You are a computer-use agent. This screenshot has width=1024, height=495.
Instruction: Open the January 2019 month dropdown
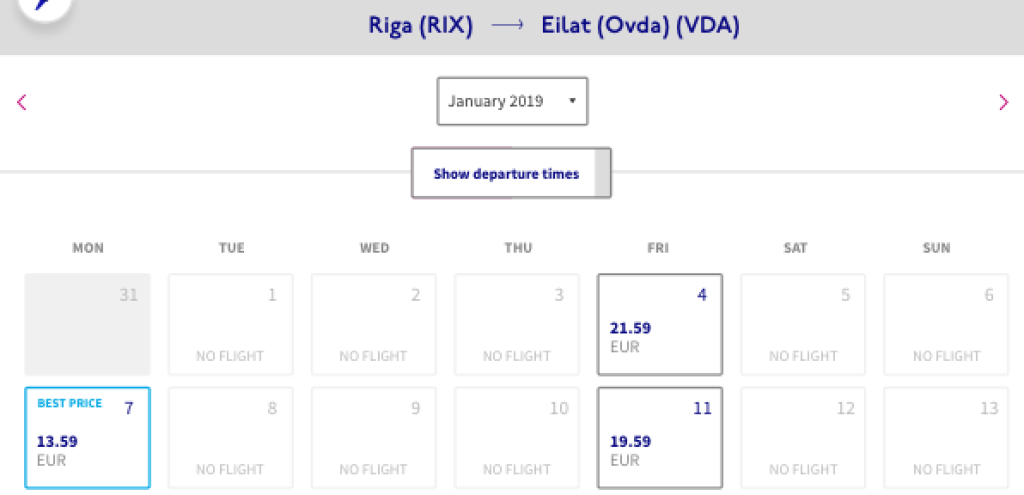512,101
